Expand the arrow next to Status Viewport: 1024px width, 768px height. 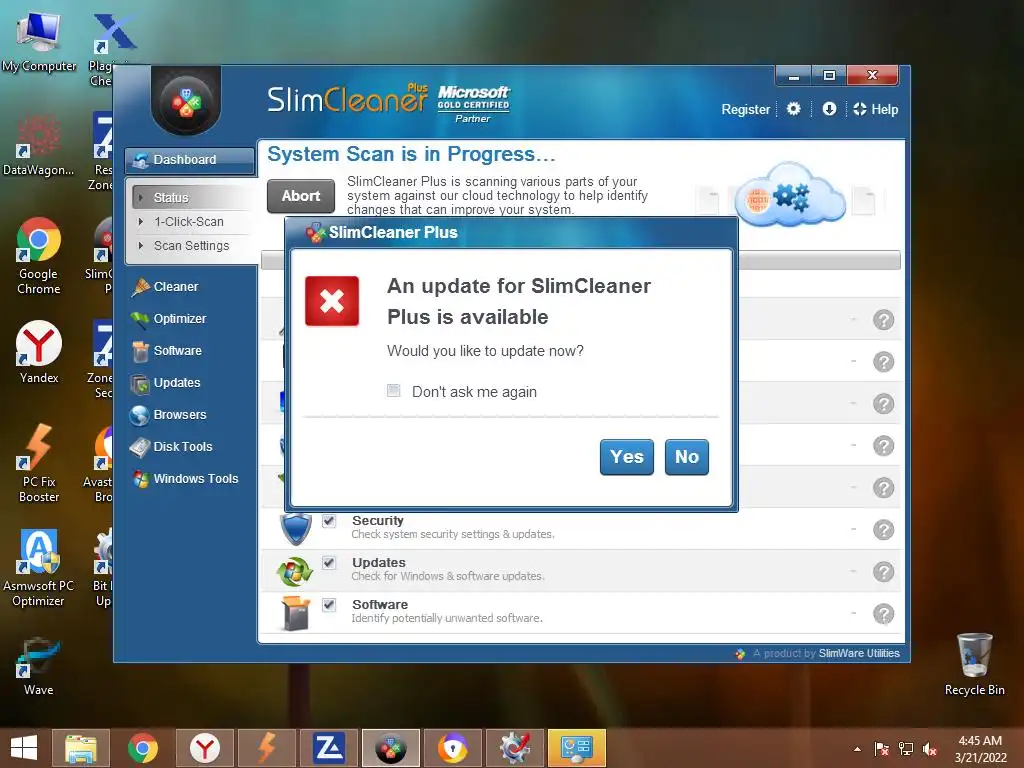140,197
